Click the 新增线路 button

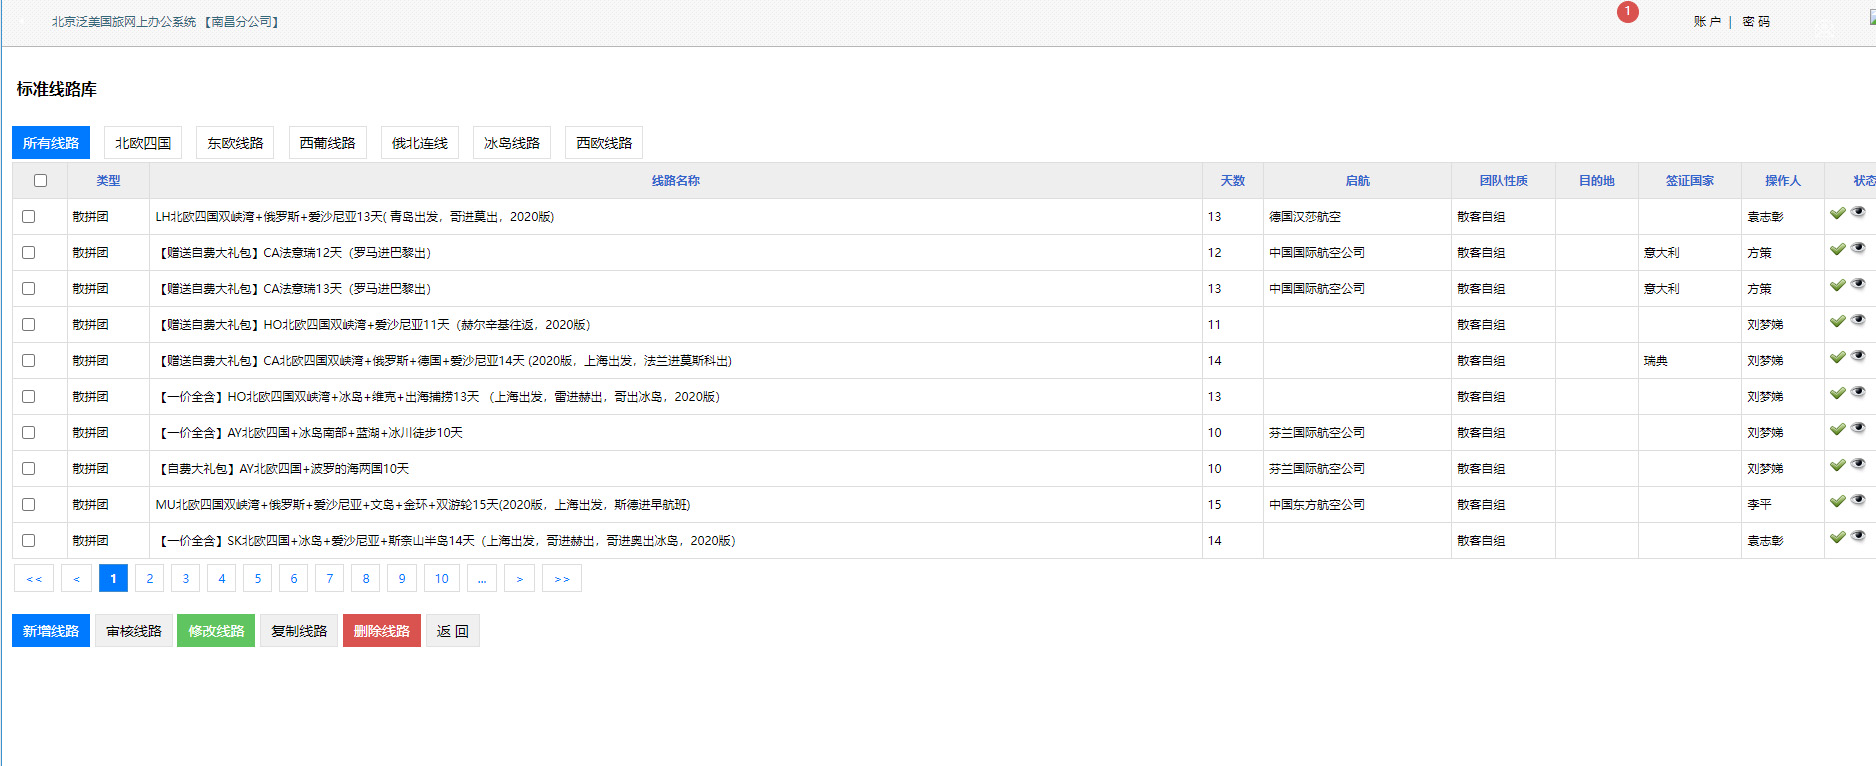tap(51, 631)
